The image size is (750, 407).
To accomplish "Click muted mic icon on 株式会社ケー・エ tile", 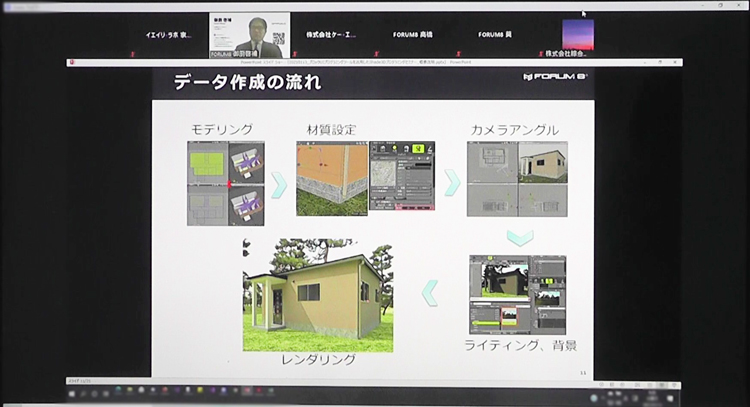I will tap(295, 54).
